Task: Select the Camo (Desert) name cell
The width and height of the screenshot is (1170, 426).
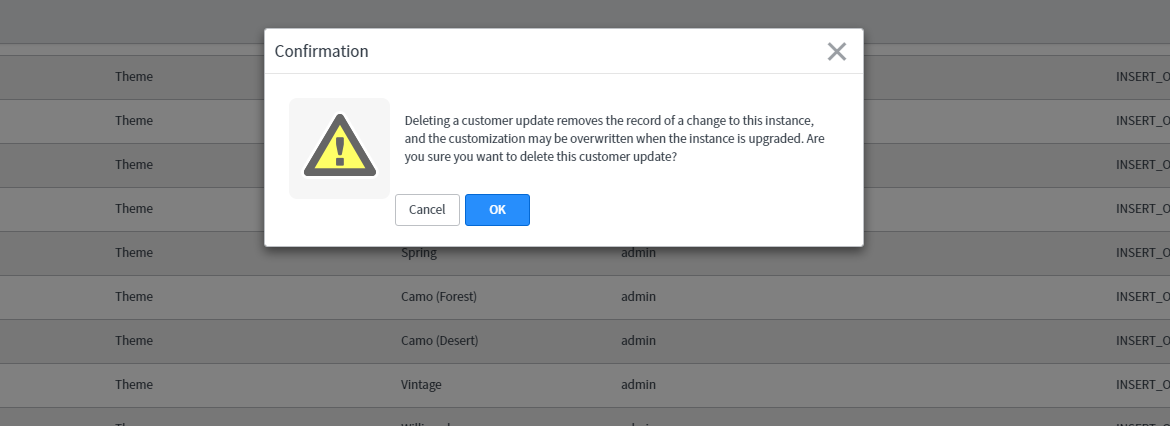Action: coord(439,341)
